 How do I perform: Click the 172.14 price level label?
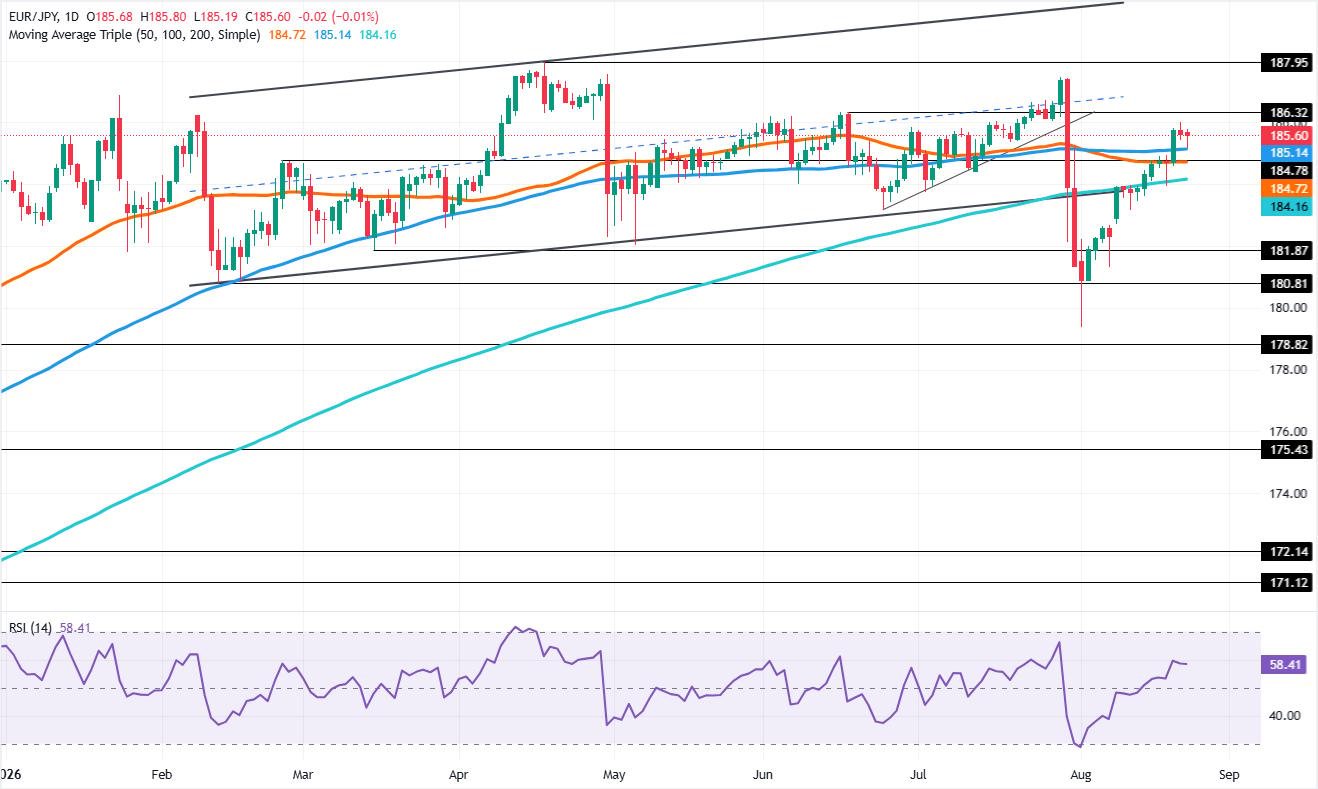(1286, 552)
